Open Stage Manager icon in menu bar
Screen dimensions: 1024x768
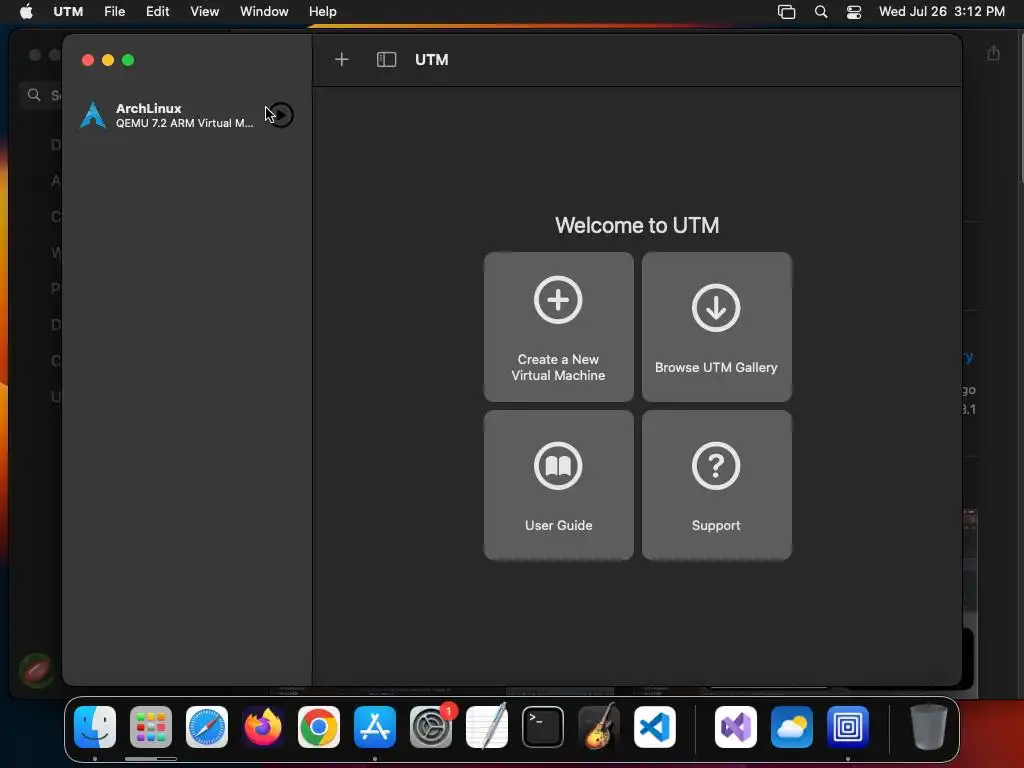786,12
